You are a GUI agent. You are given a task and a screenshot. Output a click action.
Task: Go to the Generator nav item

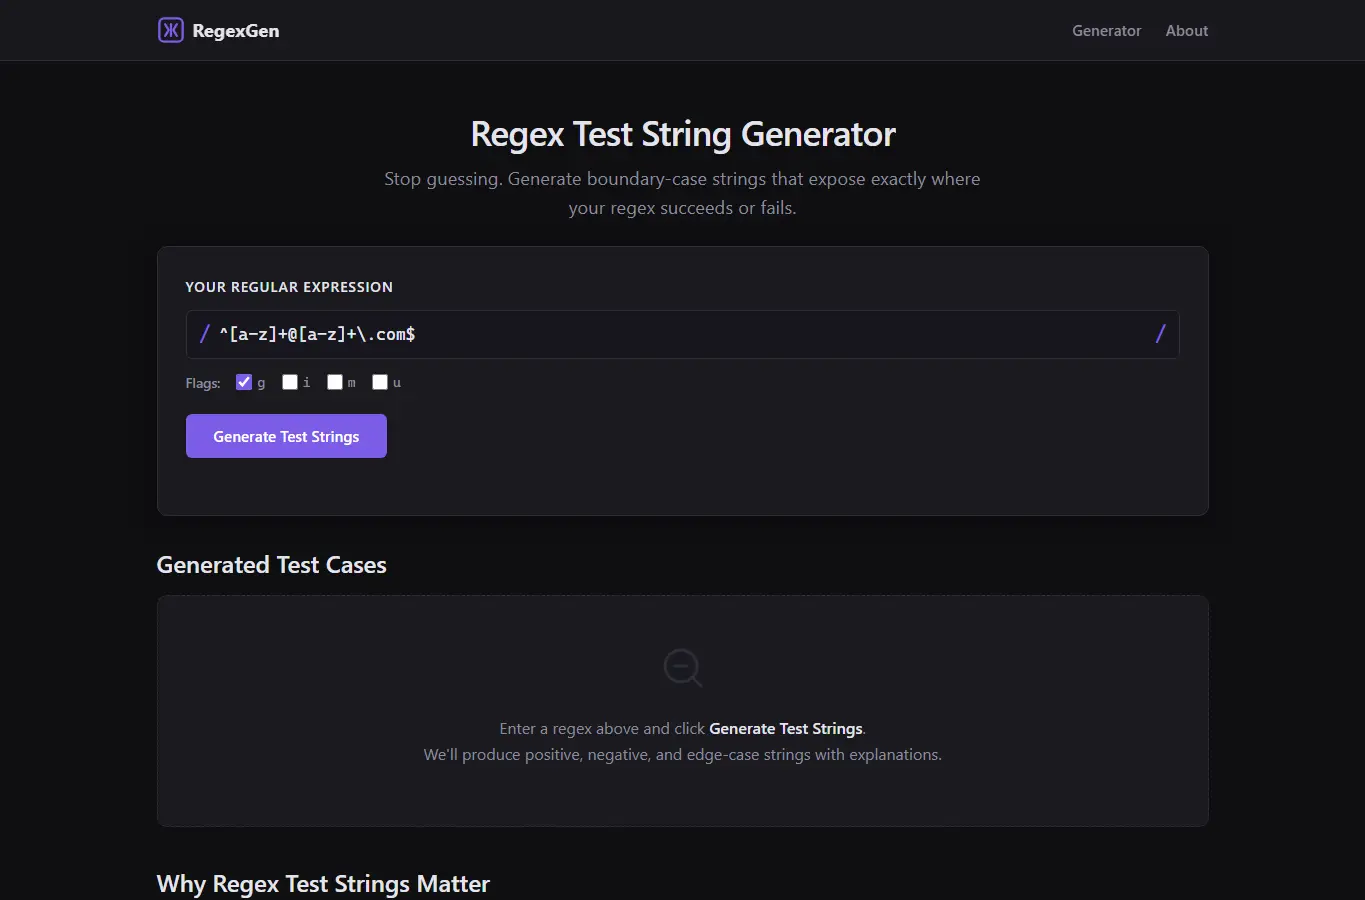(1106, 31)
